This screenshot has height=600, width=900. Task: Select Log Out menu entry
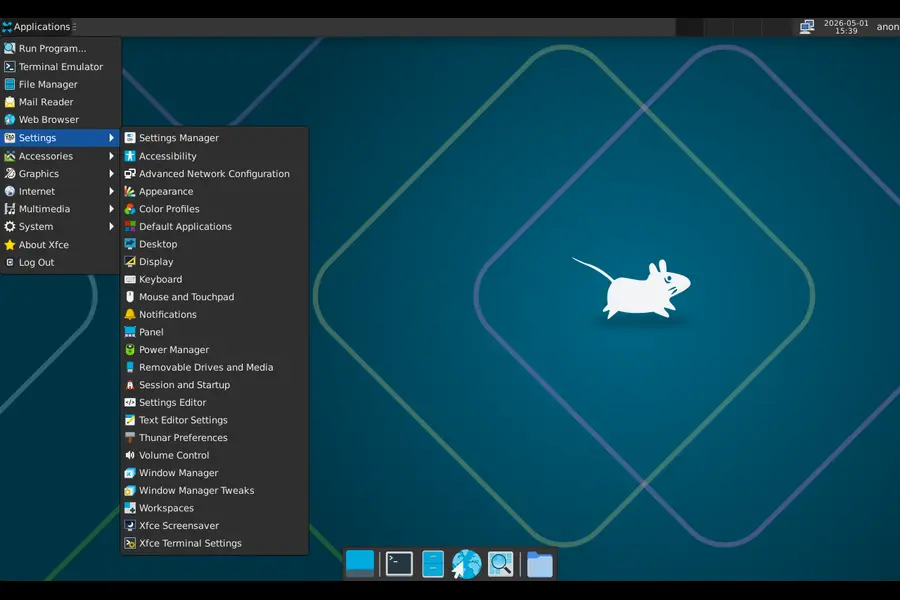pyautogui.click(x=60, y=262)
